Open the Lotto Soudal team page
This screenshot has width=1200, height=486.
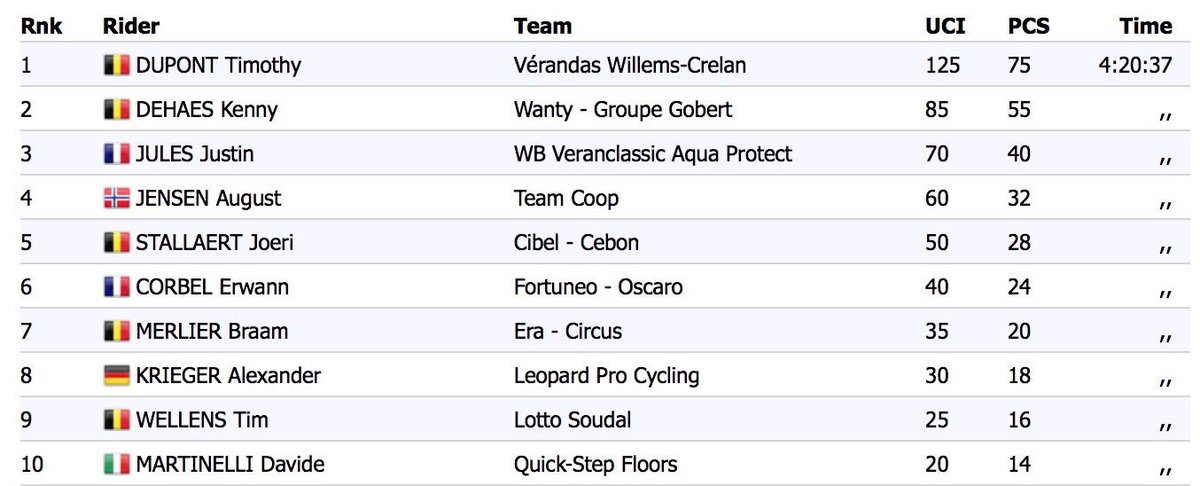(x=572, y=420)
